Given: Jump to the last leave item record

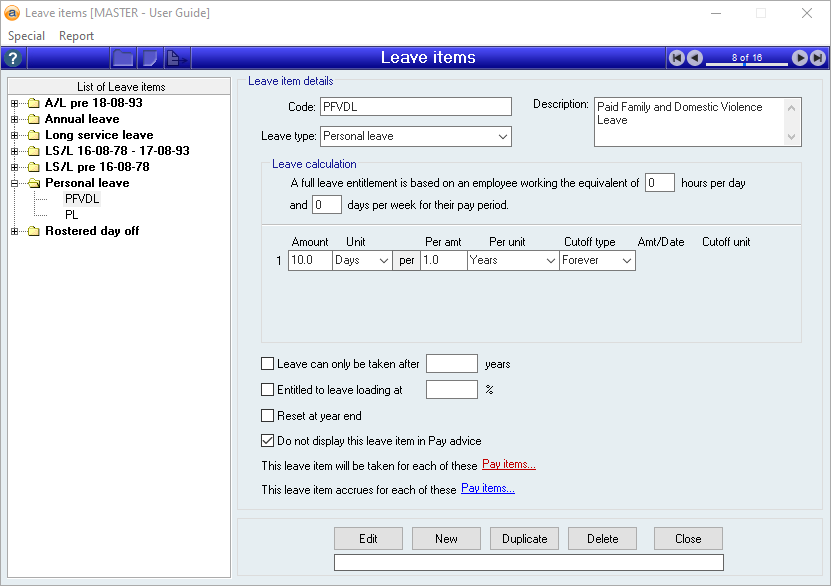Looking at the screenshot, I should (818, 58).
